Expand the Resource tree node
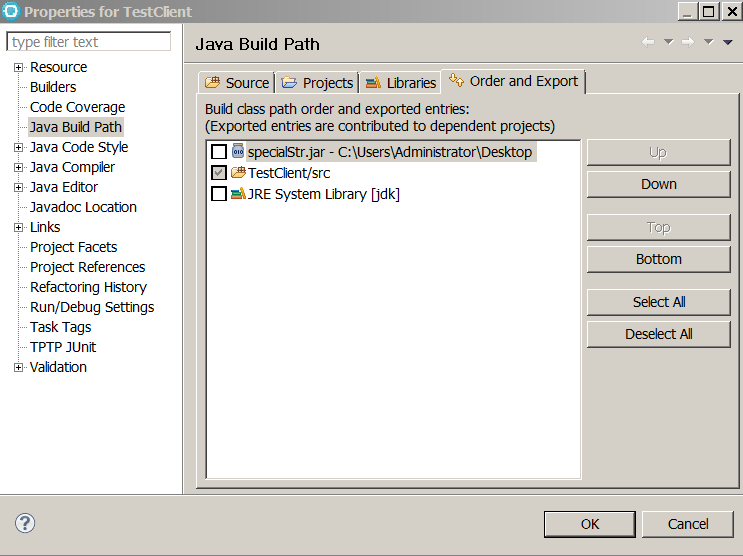The height and width of the screenshot is (556, 743). pyautogui.click(x=18, y=67)
